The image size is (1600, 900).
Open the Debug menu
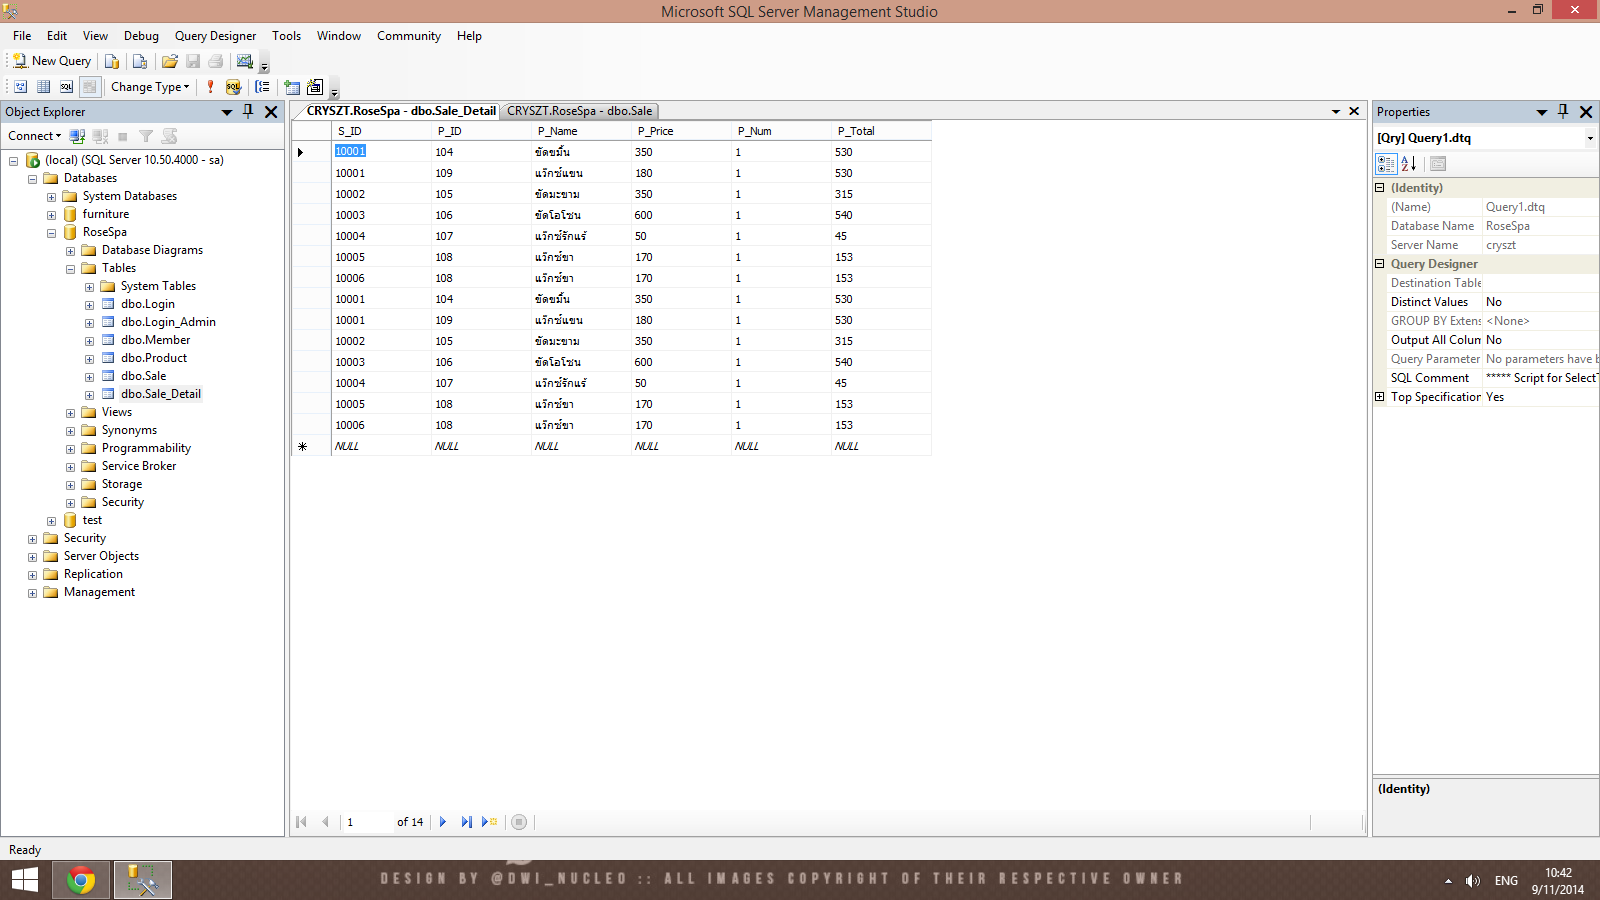click(x=141, y=36)
